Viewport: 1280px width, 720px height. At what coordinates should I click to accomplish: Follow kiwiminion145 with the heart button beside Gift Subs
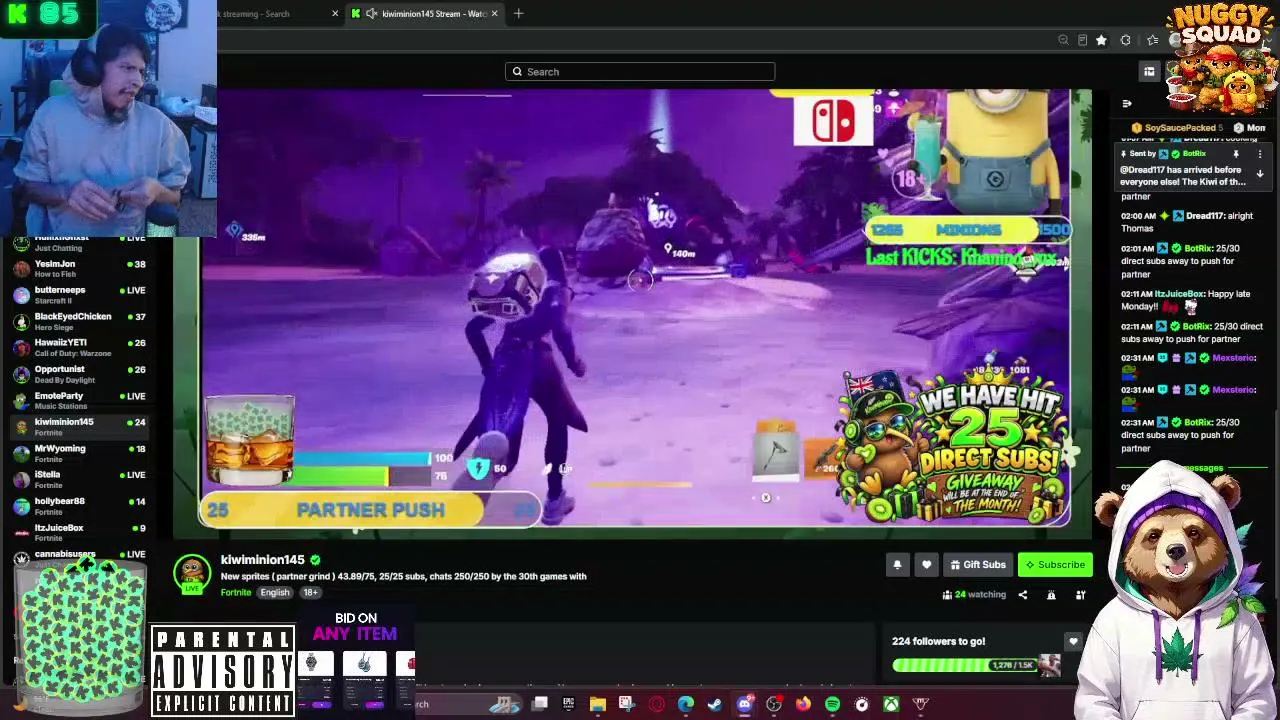point(926,565)
